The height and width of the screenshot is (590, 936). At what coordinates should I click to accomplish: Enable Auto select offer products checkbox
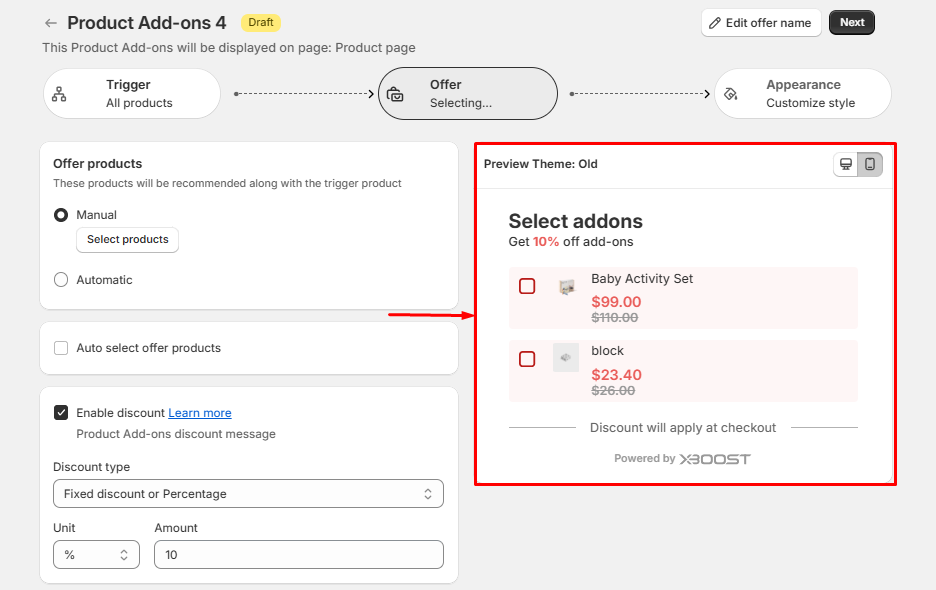[61, 348]
